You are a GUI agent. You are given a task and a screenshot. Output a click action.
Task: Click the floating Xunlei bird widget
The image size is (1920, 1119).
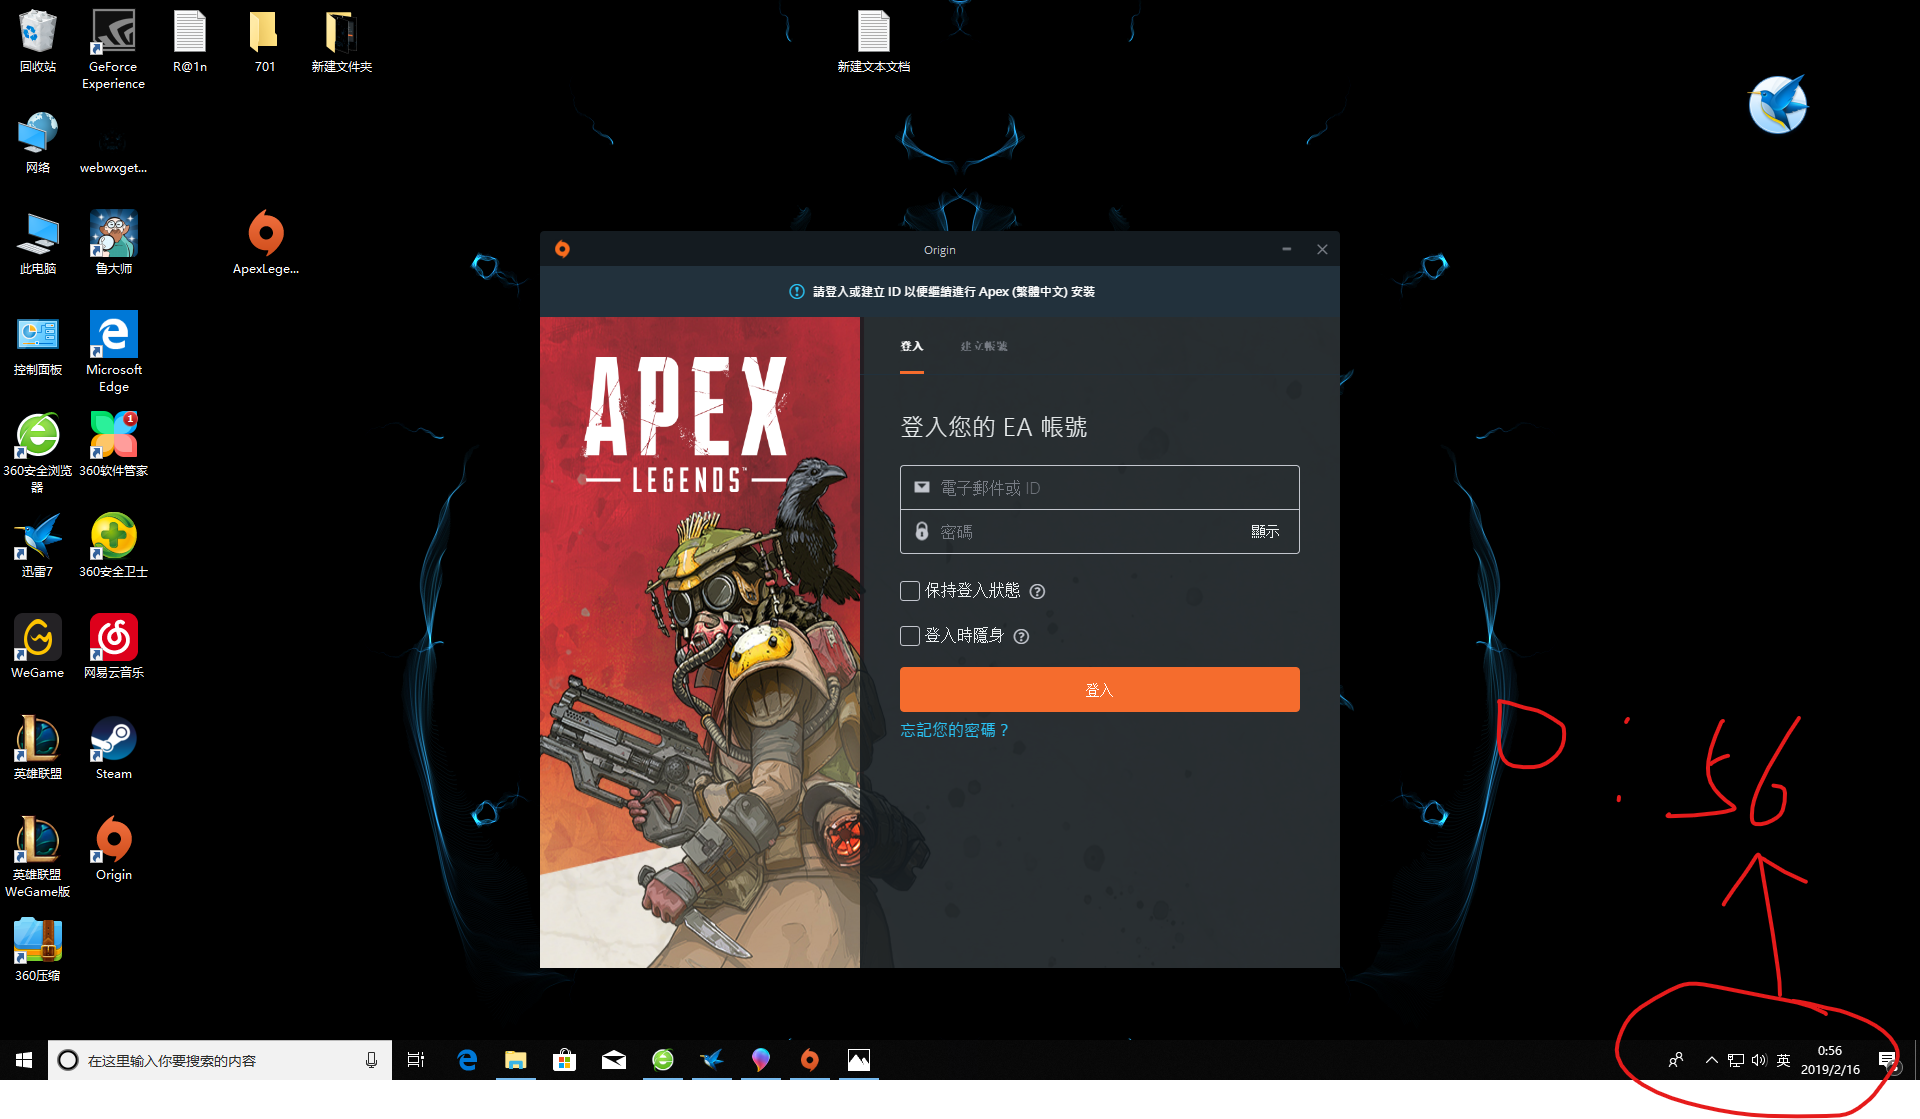(1777, 105)
